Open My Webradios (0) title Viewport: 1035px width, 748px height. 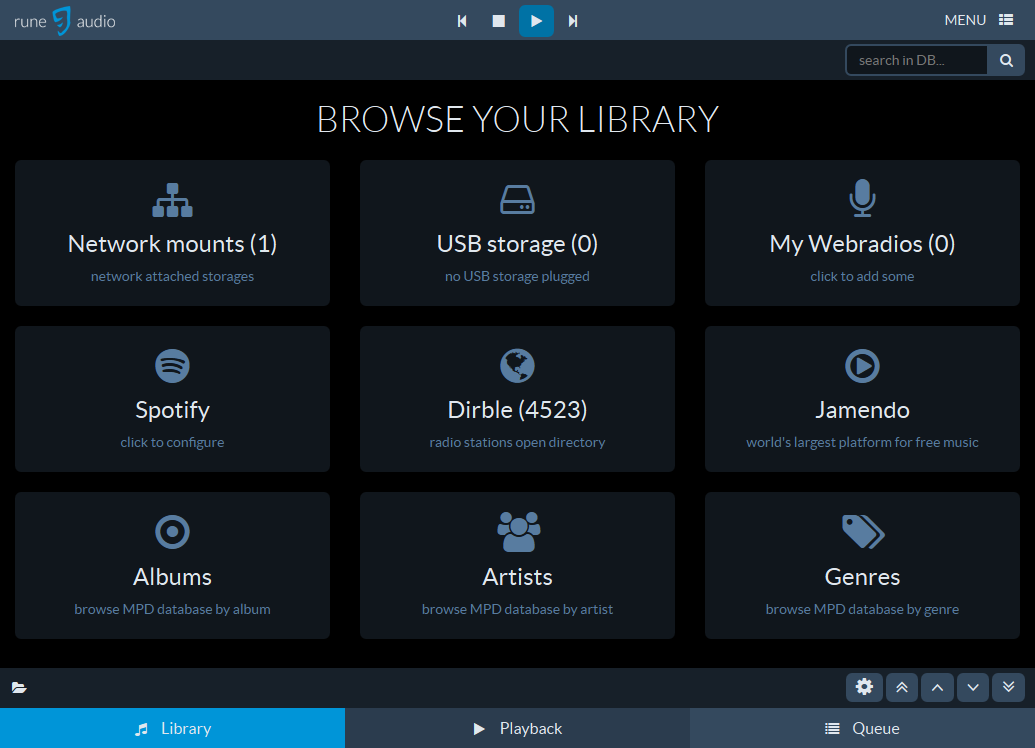point(862,244)
